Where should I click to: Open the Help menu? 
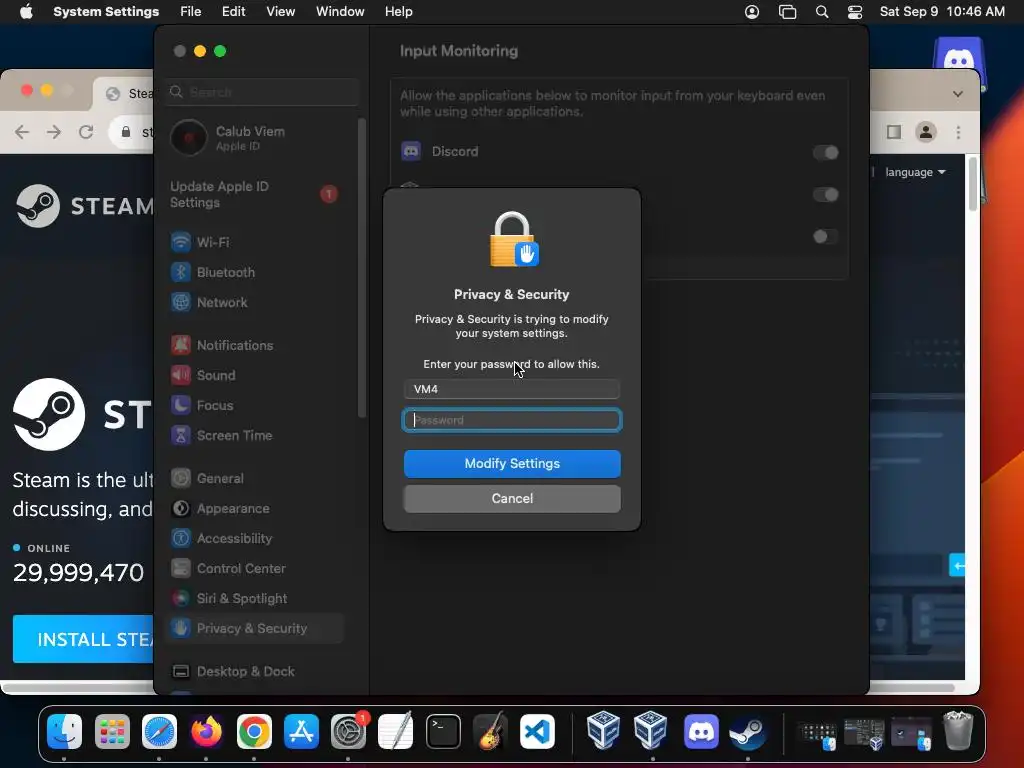coord(398,12)
